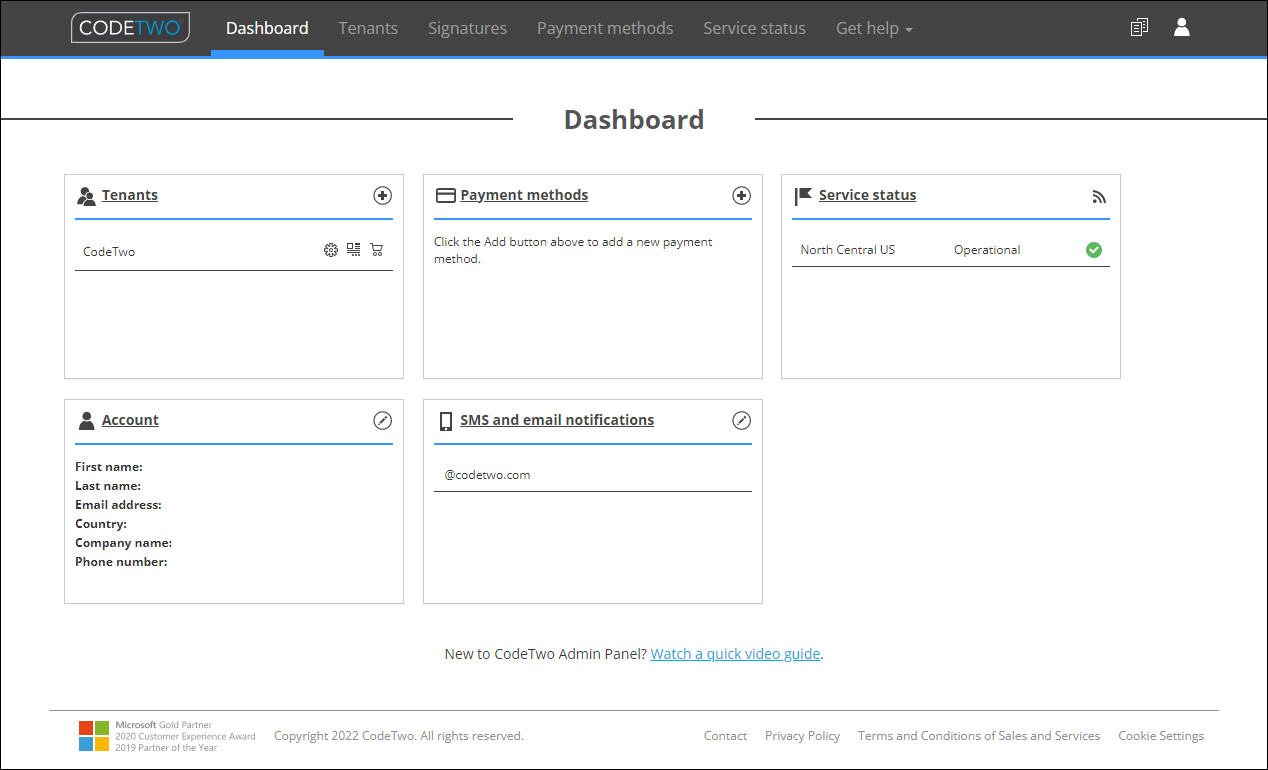Add a new payment method plus icon
Image resolution: width=1268 pixels, height=770 pixels.
tap(741, 196)
